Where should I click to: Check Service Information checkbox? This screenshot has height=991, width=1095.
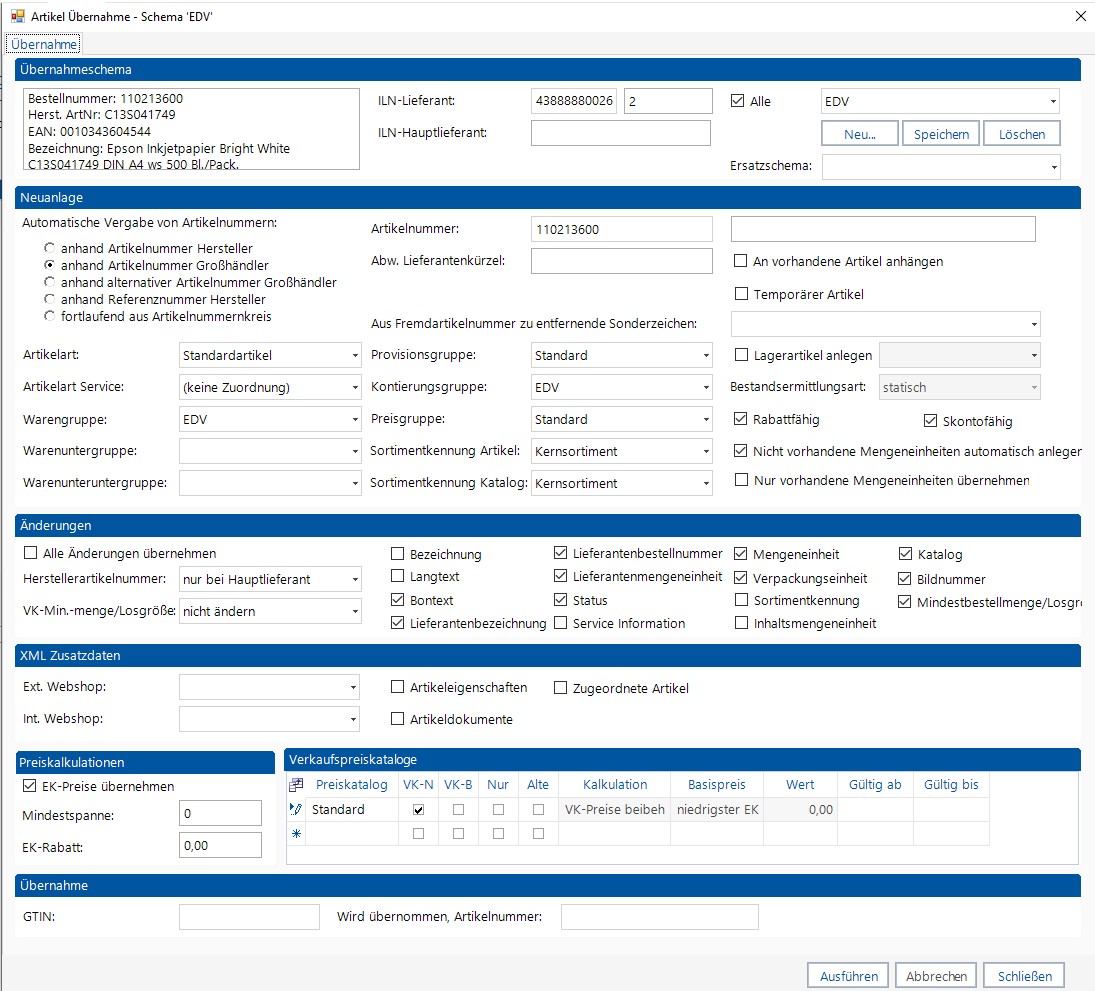560,622
